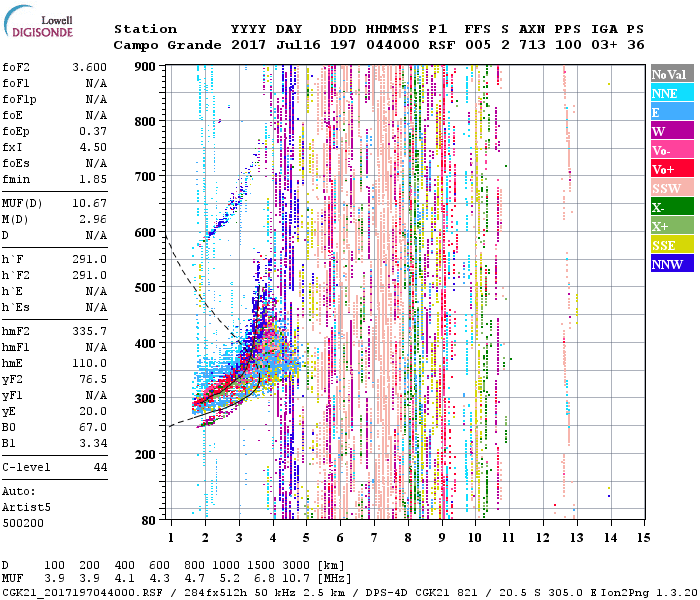Select the C-level value 44

tap(100, 467)
